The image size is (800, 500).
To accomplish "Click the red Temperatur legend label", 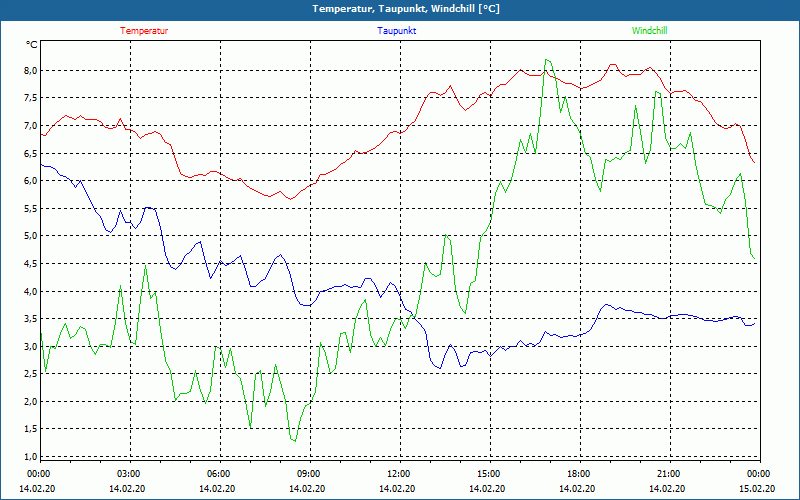I will coord(144,31).
